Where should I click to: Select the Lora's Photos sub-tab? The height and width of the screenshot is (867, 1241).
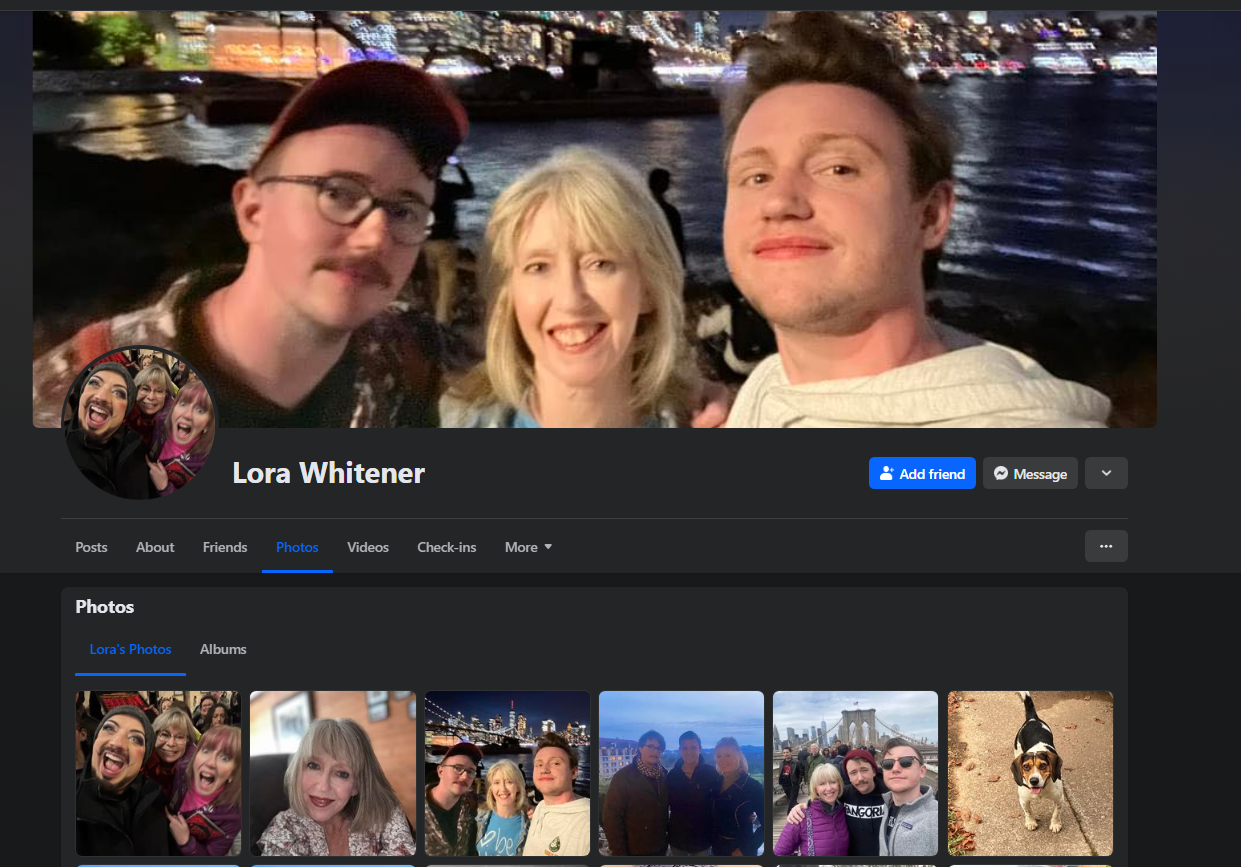(130, 649)
